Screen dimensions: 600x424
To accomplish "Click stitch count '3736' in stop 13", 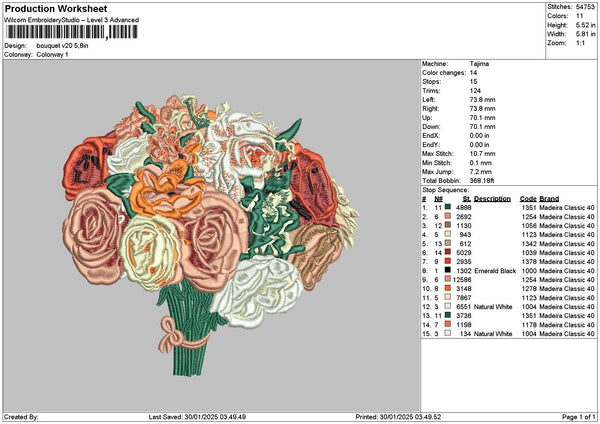I will click(x=463, y=316).
